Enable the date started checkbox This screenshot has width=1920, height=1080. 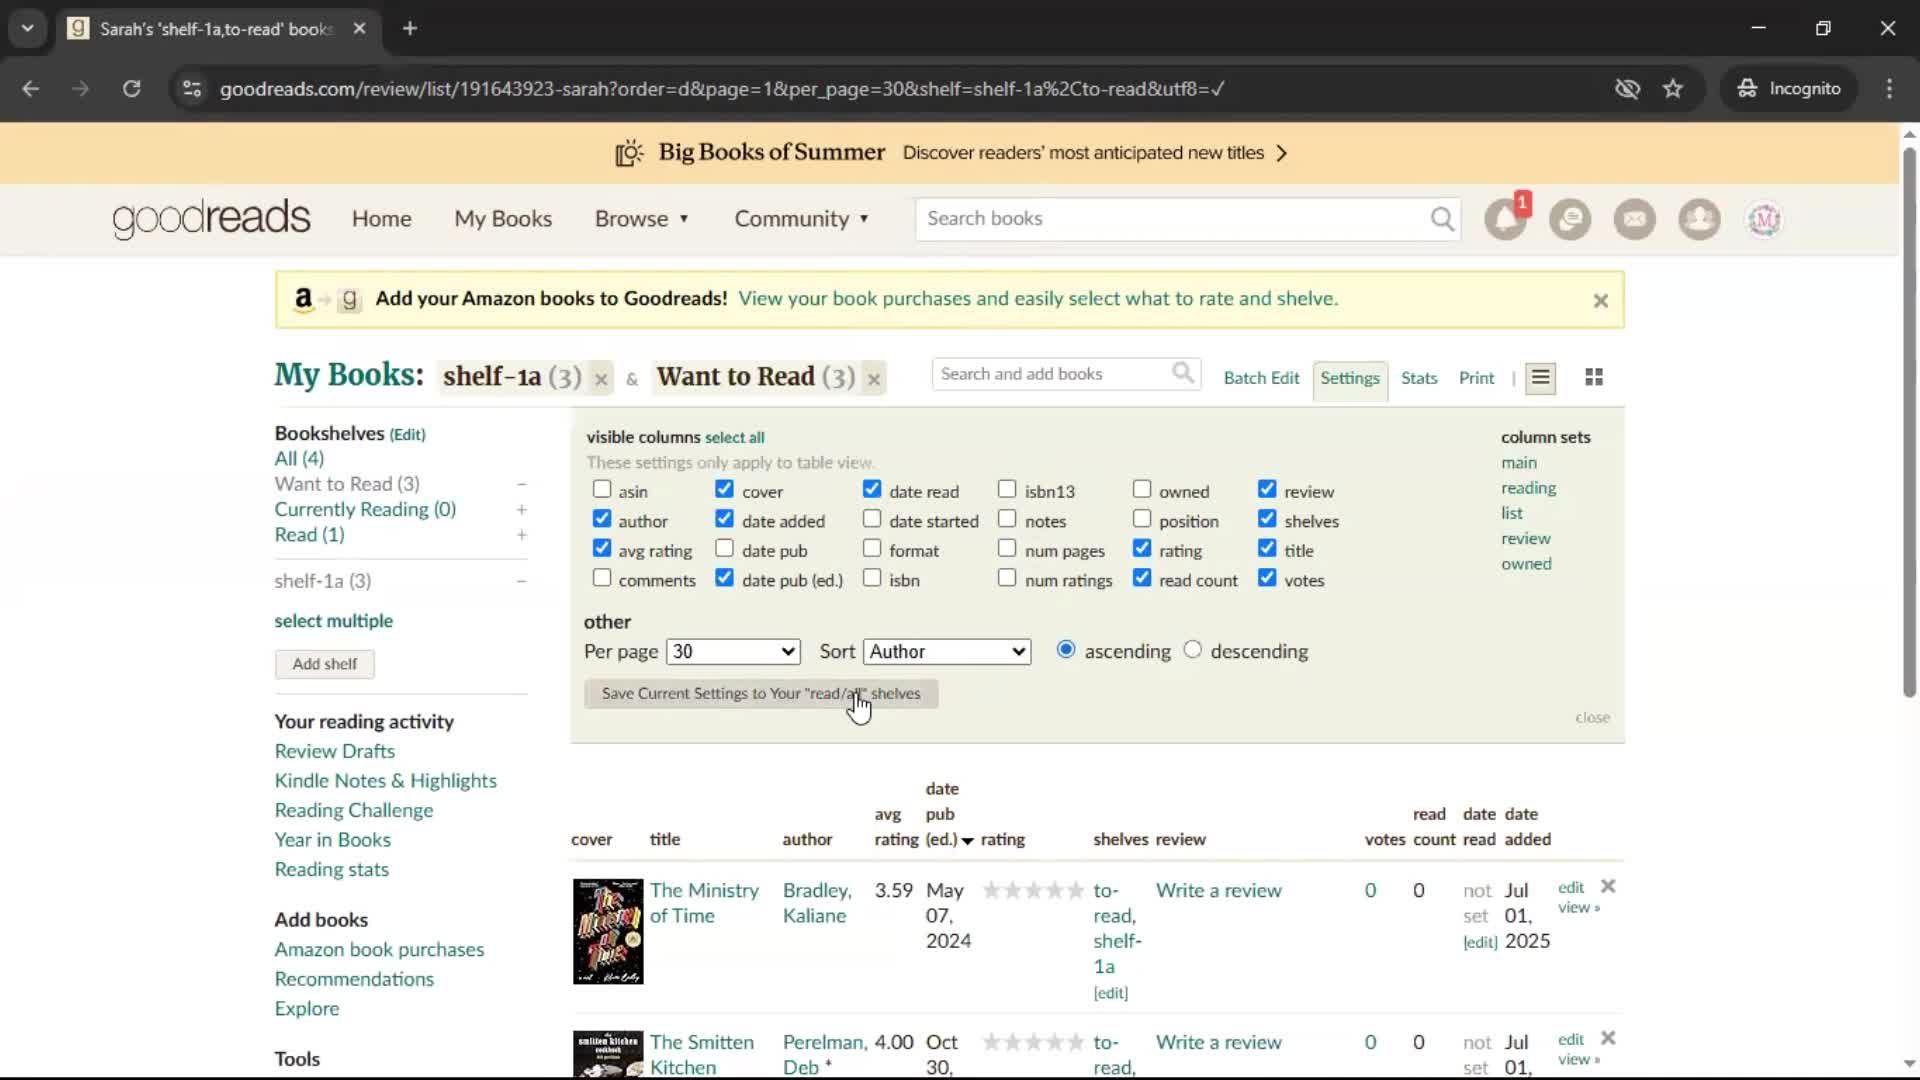pyautogui.click(x=872, y=519)
